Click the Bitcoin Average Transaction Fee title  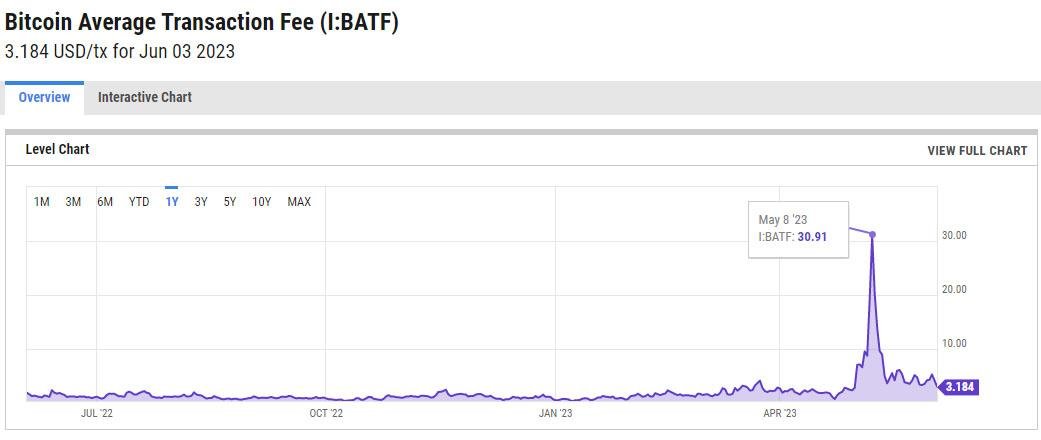coord(202,22)
